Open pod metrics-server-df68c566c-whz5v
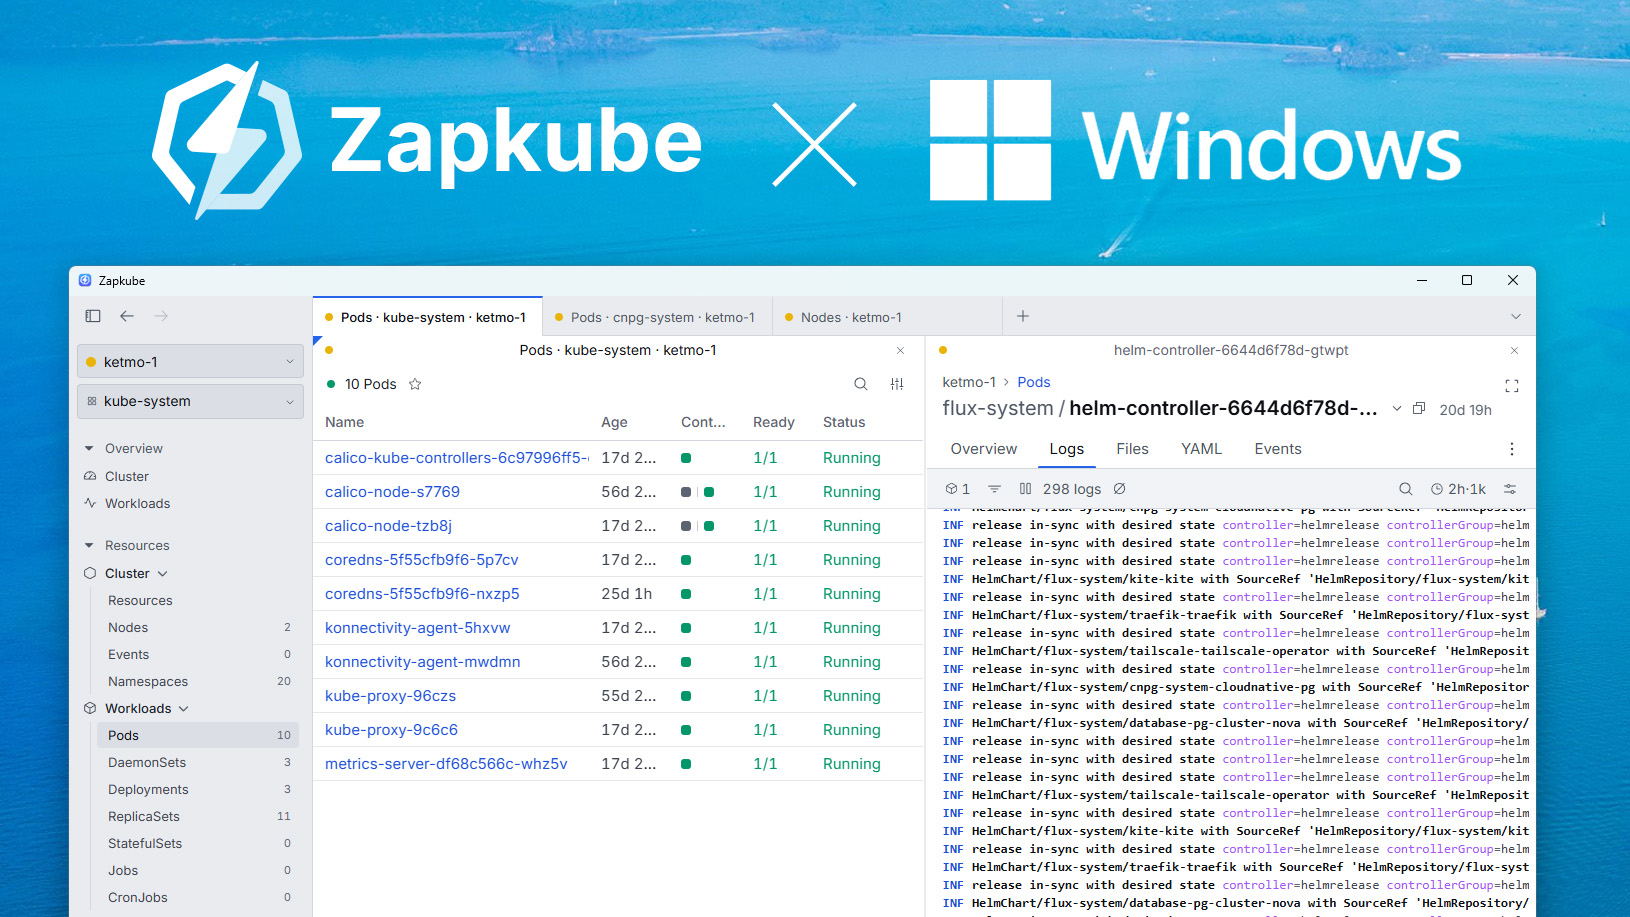The width and height of the screenshot is (1630, 917). point(446,764)
